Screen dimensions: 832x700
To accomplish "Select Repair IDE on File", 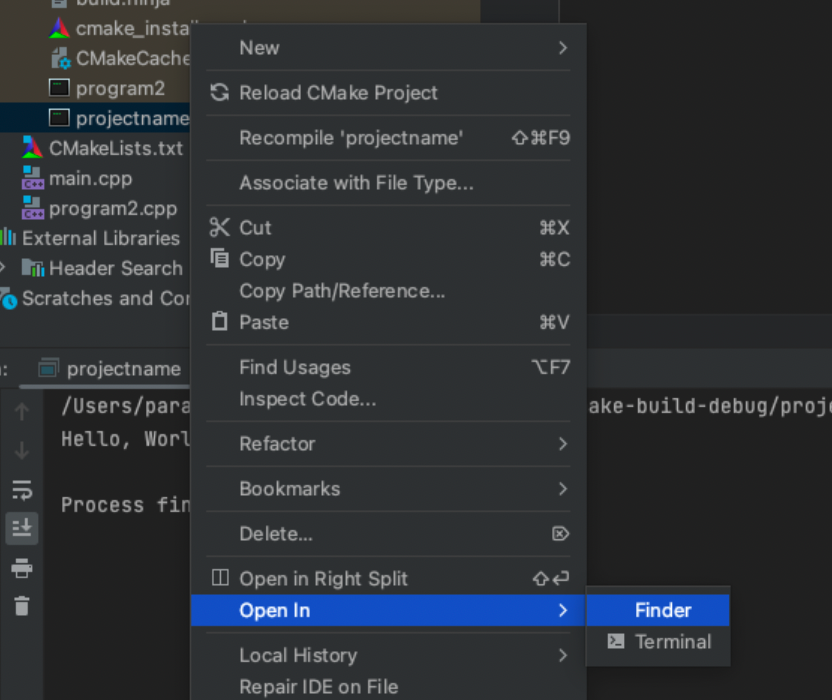I will click(388, 687).
